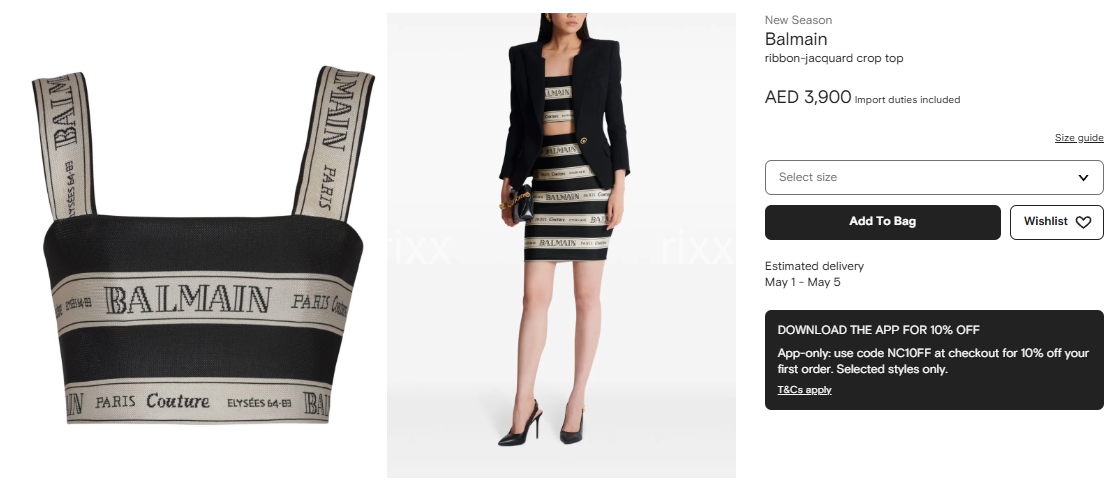1112x484 pixels.
Task: Open the Size guide link
Action: tap(1079, 138)
